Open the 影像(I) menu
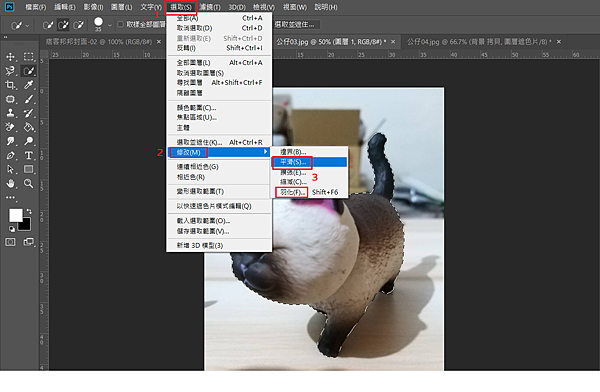This screenshot has width=600, height=392. point(93,7)
